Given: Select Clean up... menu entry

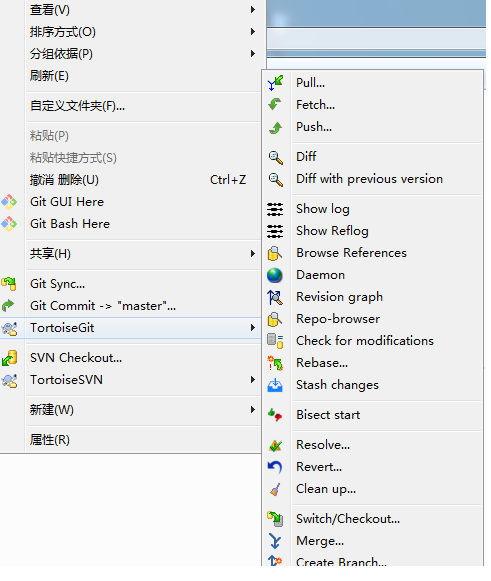Looking at the screenshot, I should [x=373, y=489].
